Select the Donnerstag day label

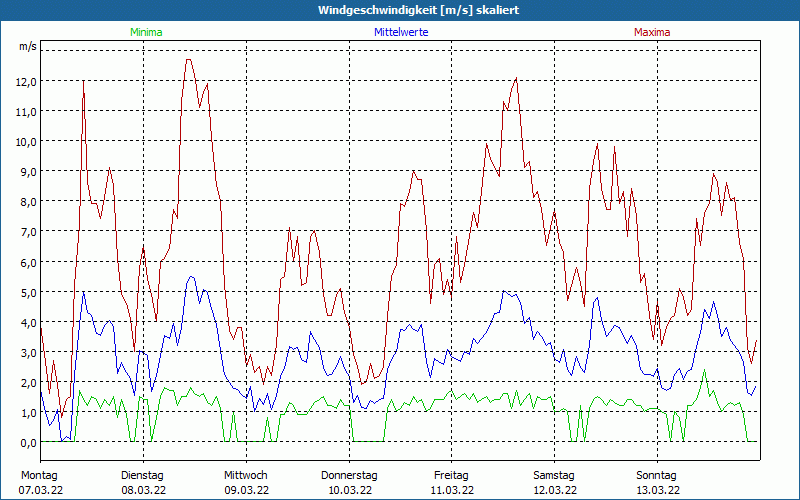[x=349, y=475]
